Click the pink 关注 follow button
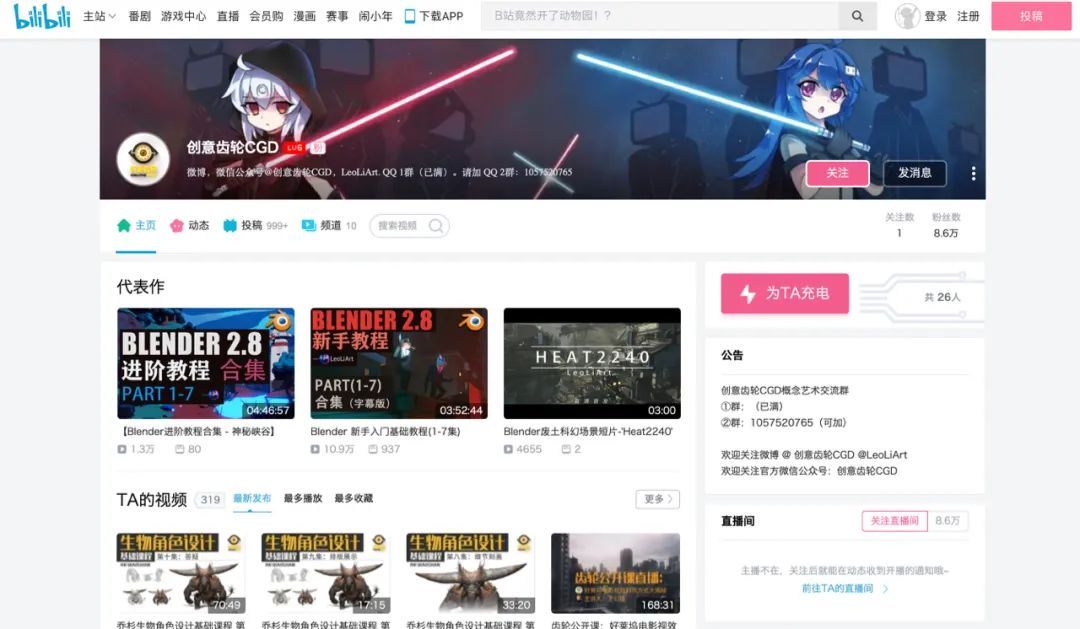 click(838, 173)
